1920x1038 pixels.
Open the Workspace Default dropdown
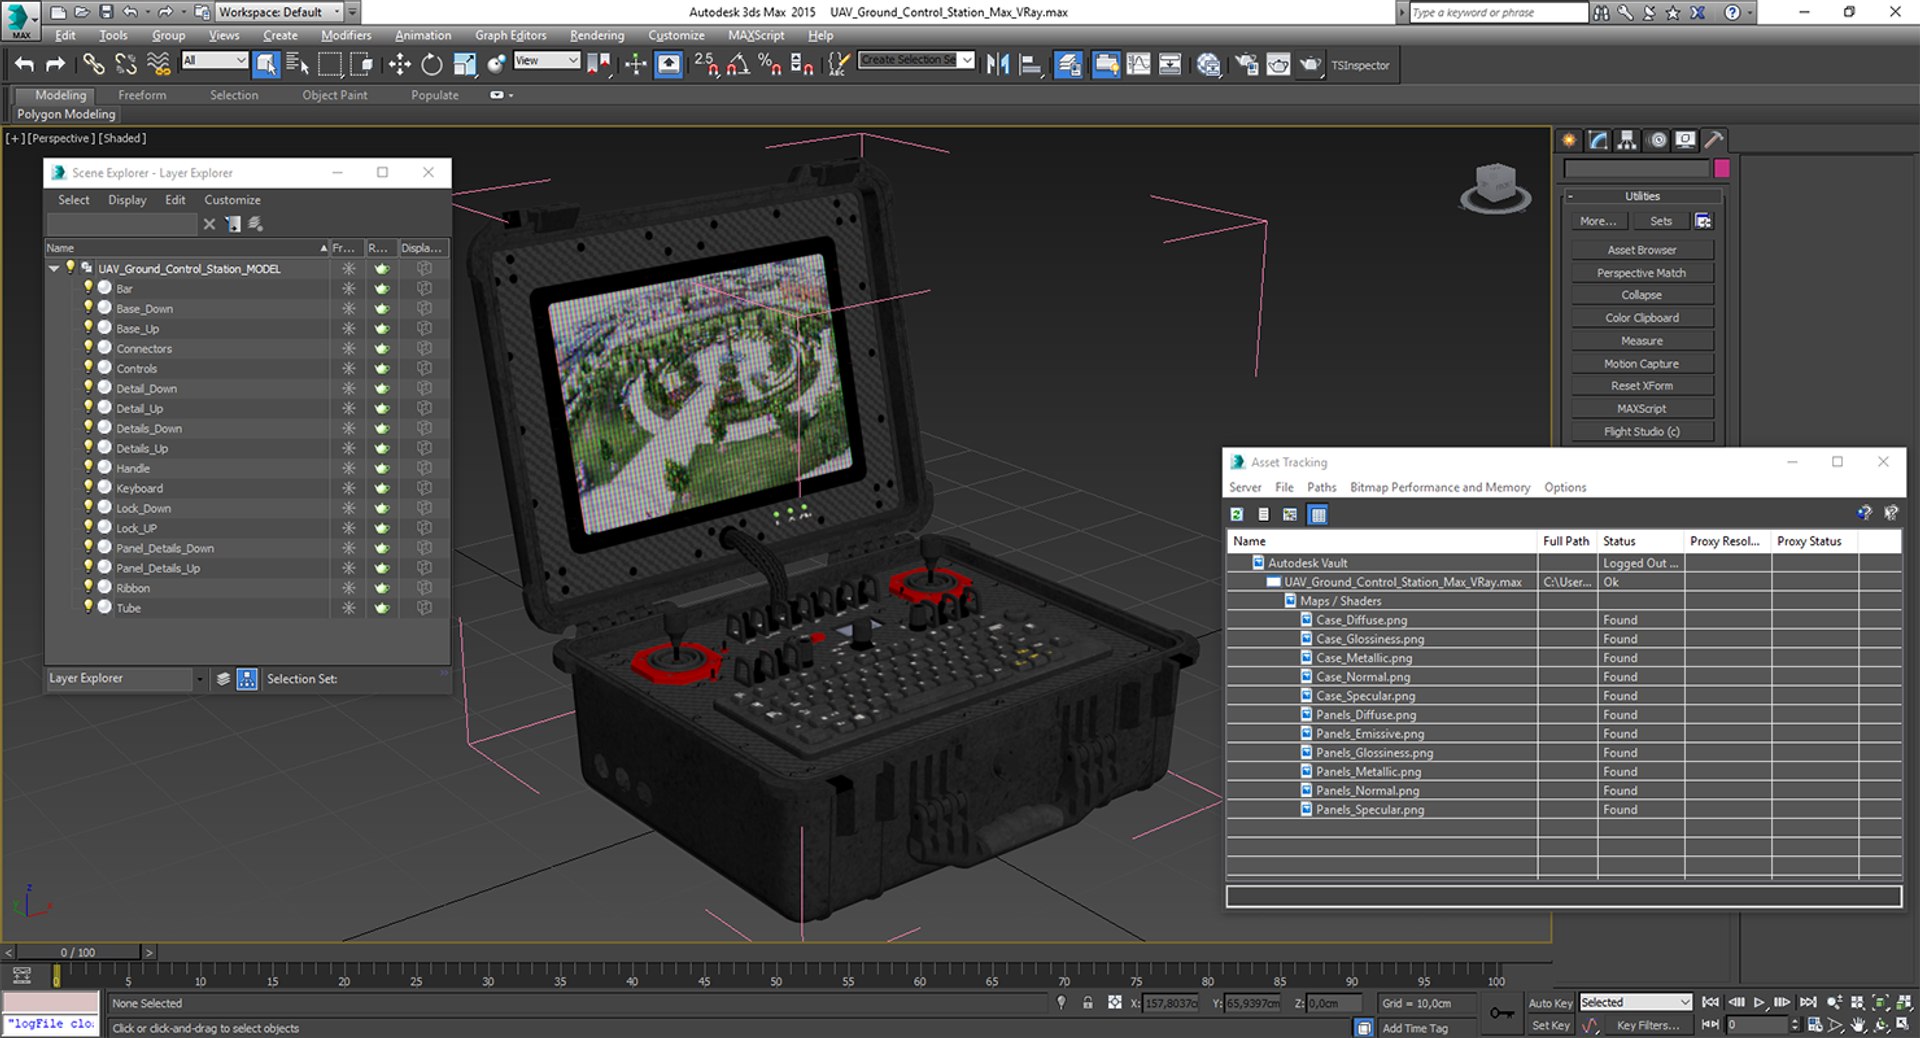click(x=279, y=12)
